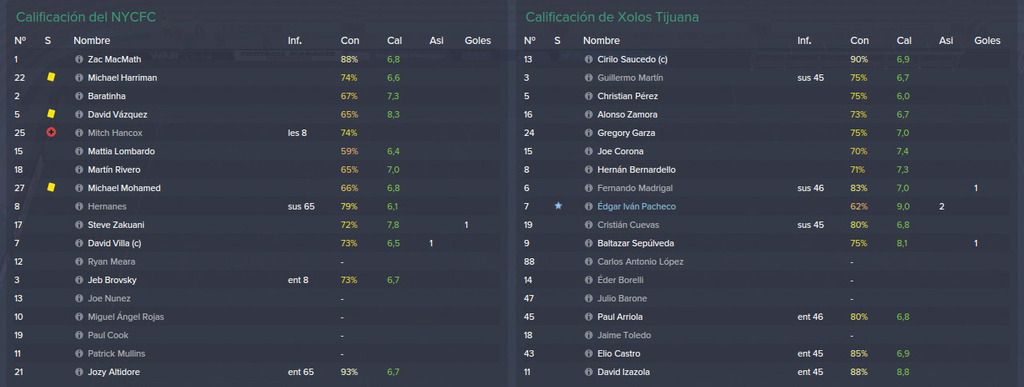The width and height of the screenshot is (1024, 387).
Task: Open info icon next to David Villa
Action: 79,243
